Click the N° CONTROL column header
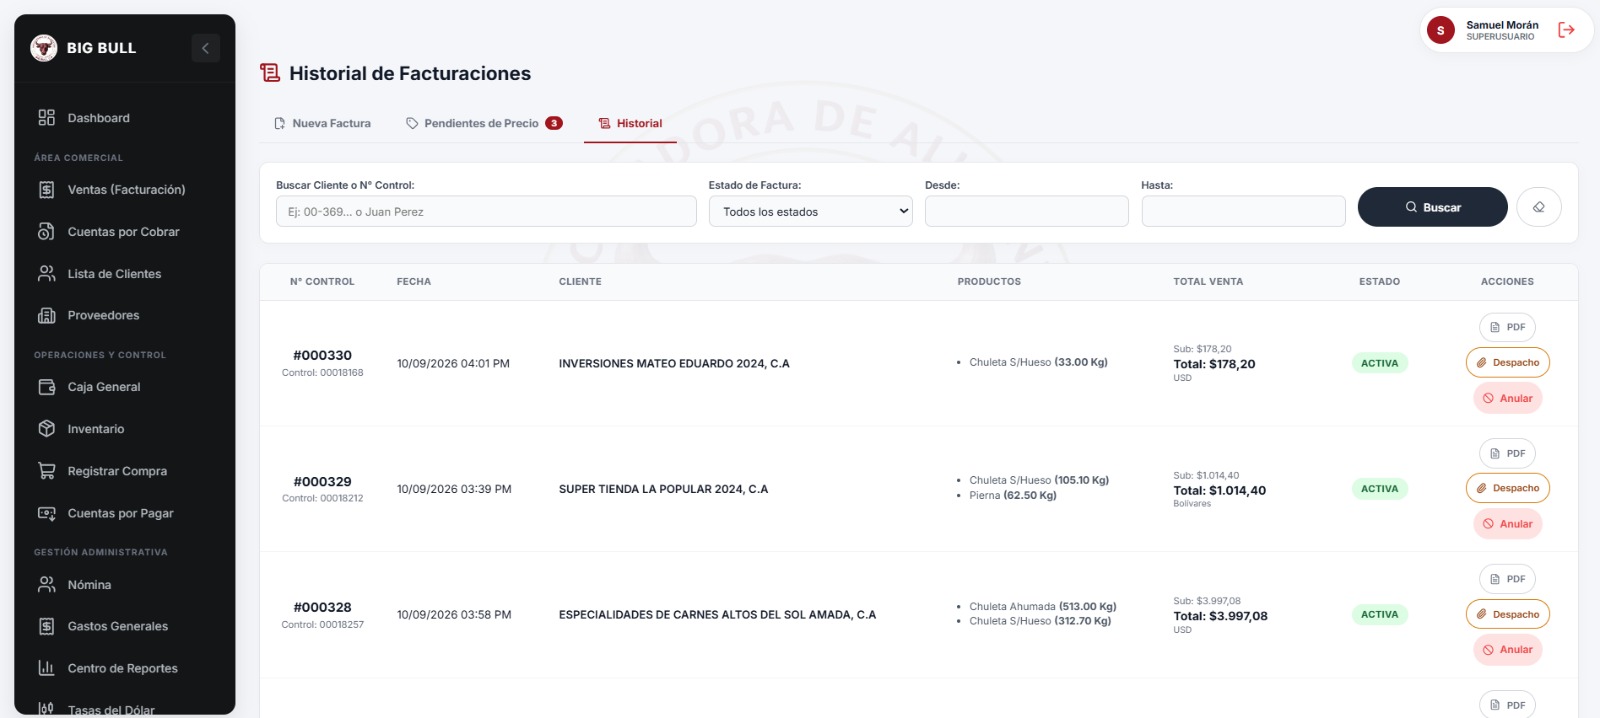The height and width of the screenshot is (718, 1600). click(322, 282)
